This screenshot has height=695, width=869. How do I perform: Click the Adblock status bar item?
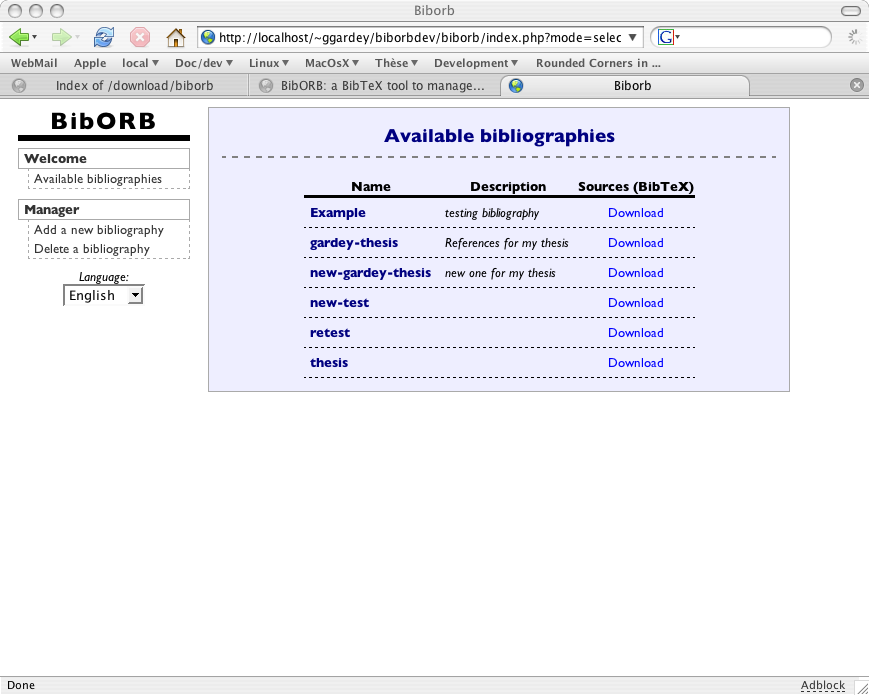pos(822,685)
